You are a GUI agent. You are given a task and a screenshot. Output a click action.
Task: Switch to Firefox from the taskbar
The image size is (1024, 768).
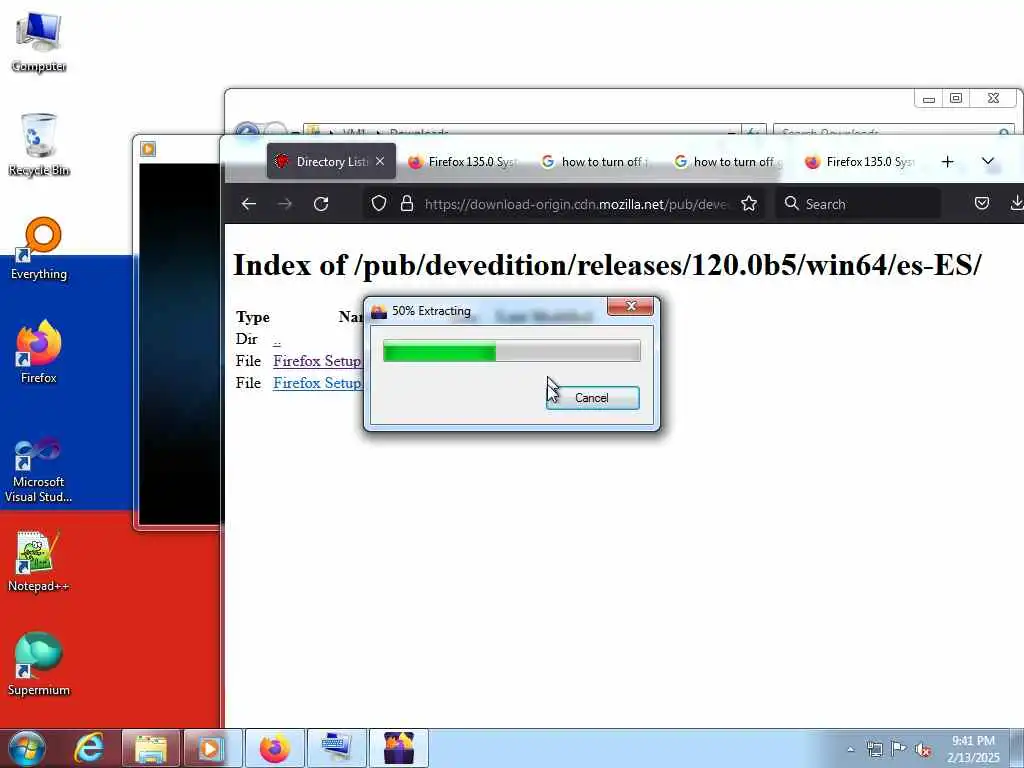click(275, 748)
